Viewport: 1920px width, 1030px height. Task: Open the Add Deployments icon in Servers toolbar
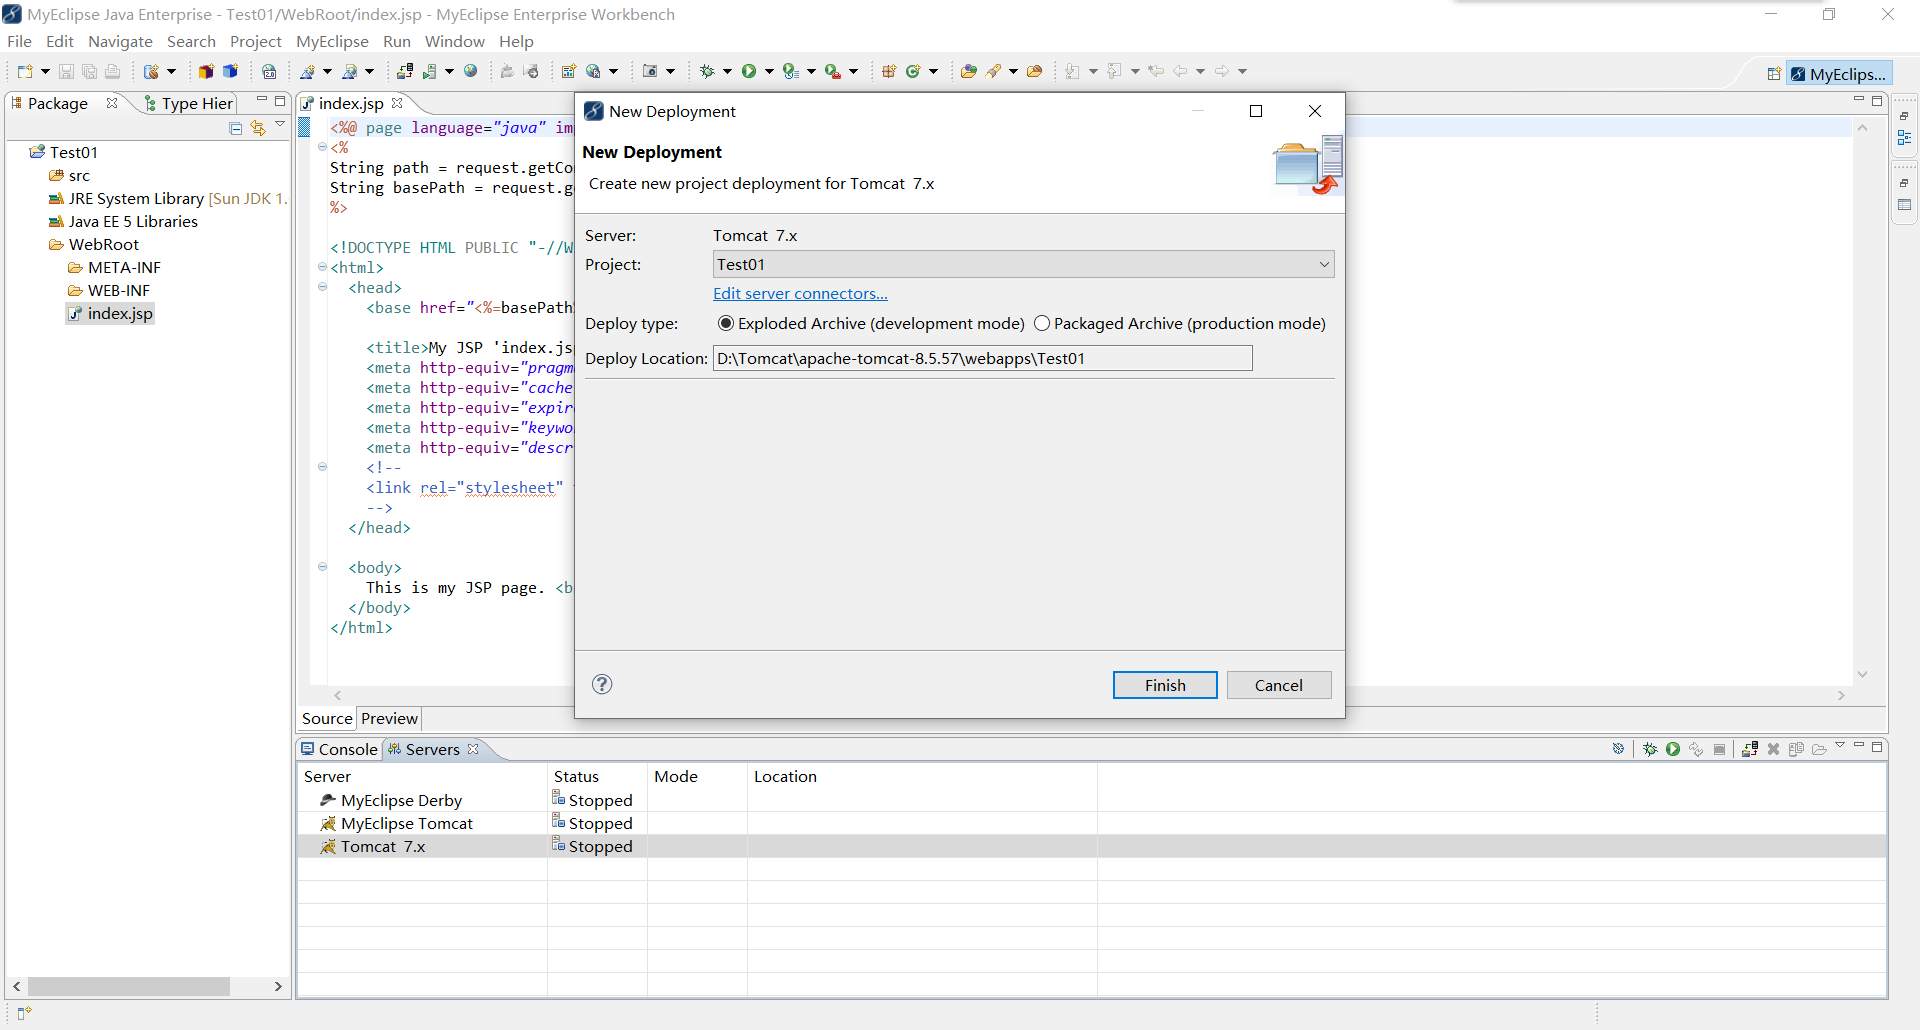pos(1750,749)
